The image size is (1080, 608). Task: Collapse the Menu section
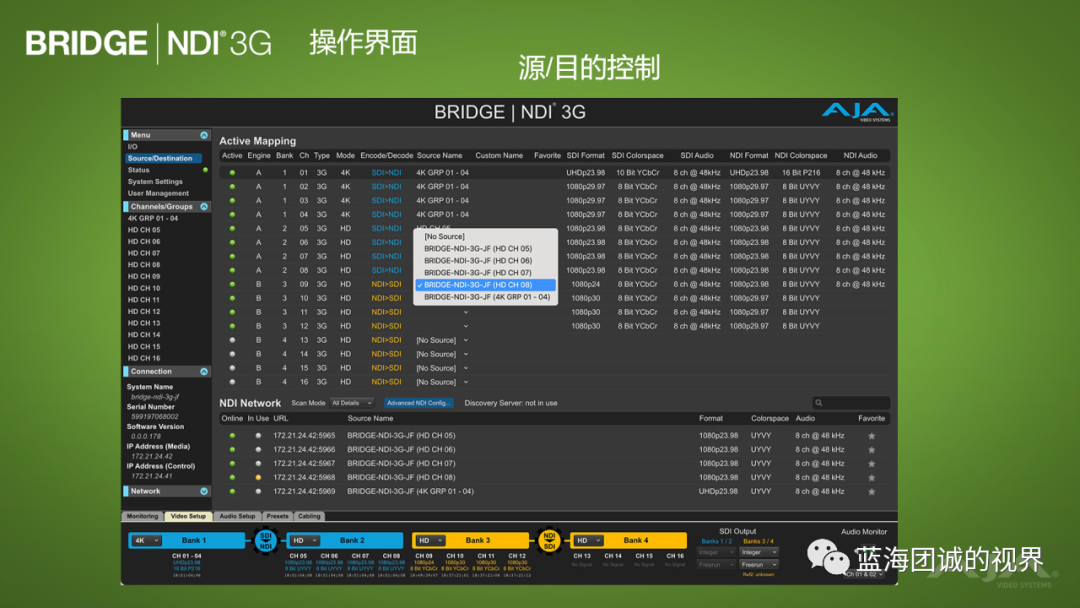point(204,135)
